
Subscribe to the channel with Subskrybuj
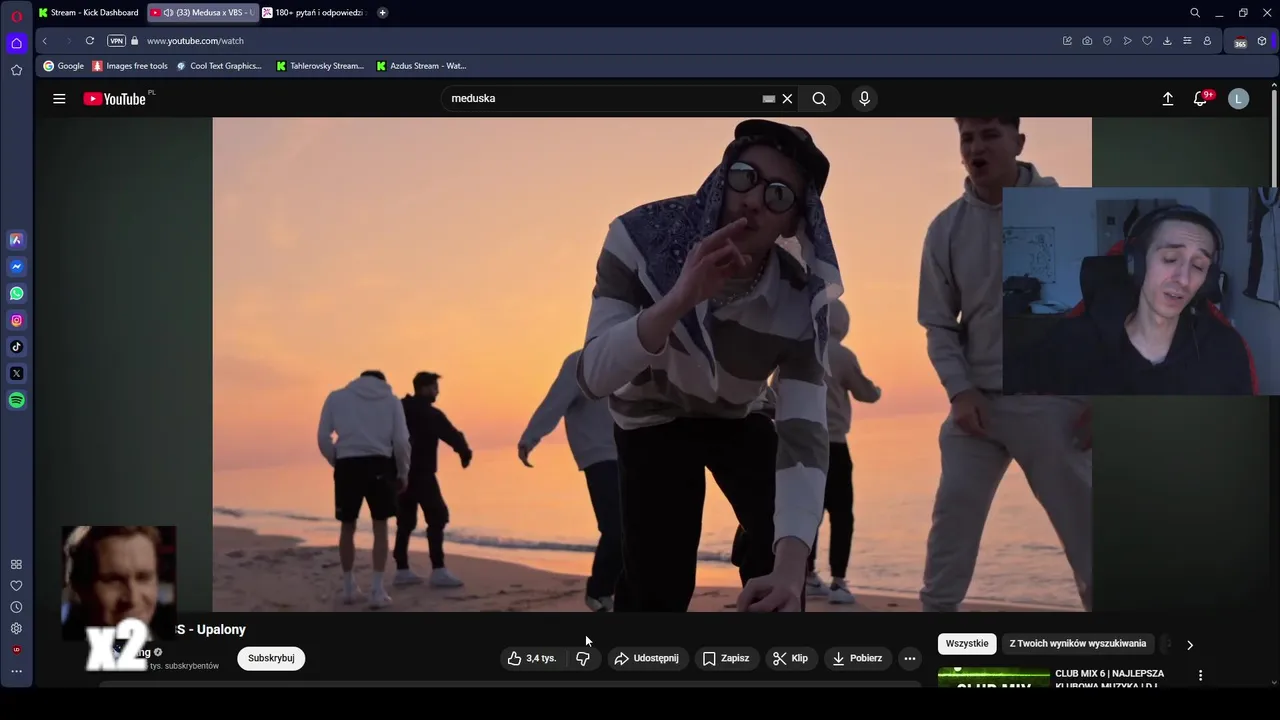[x=271, y=658]
